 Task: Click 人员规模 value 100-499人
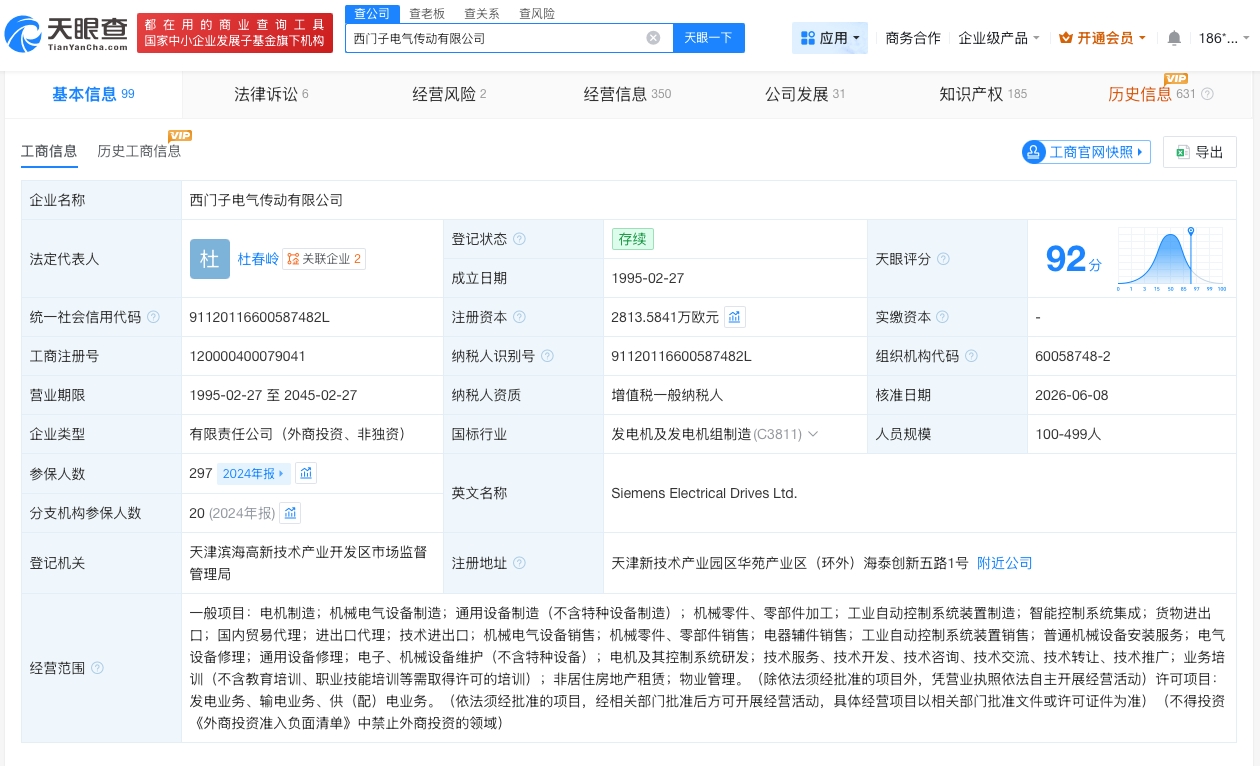[x=1068, y=434]
